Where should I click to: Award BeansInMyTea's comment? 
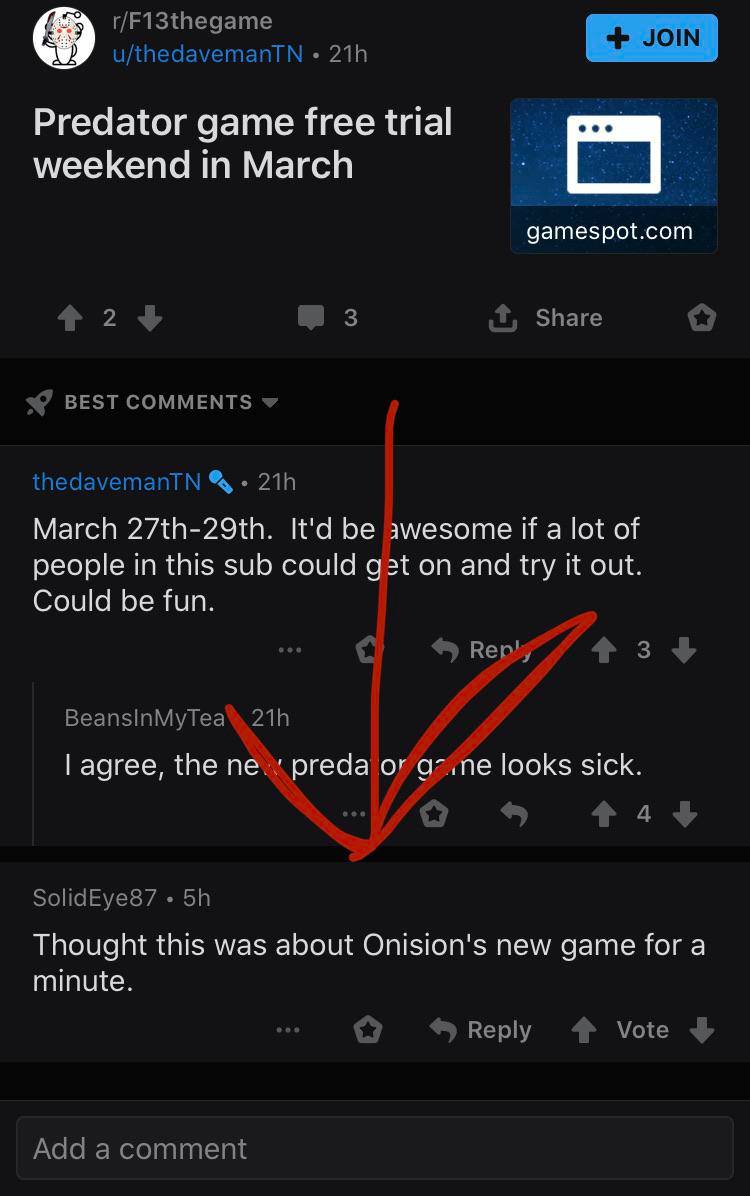[x=433, y=815]
